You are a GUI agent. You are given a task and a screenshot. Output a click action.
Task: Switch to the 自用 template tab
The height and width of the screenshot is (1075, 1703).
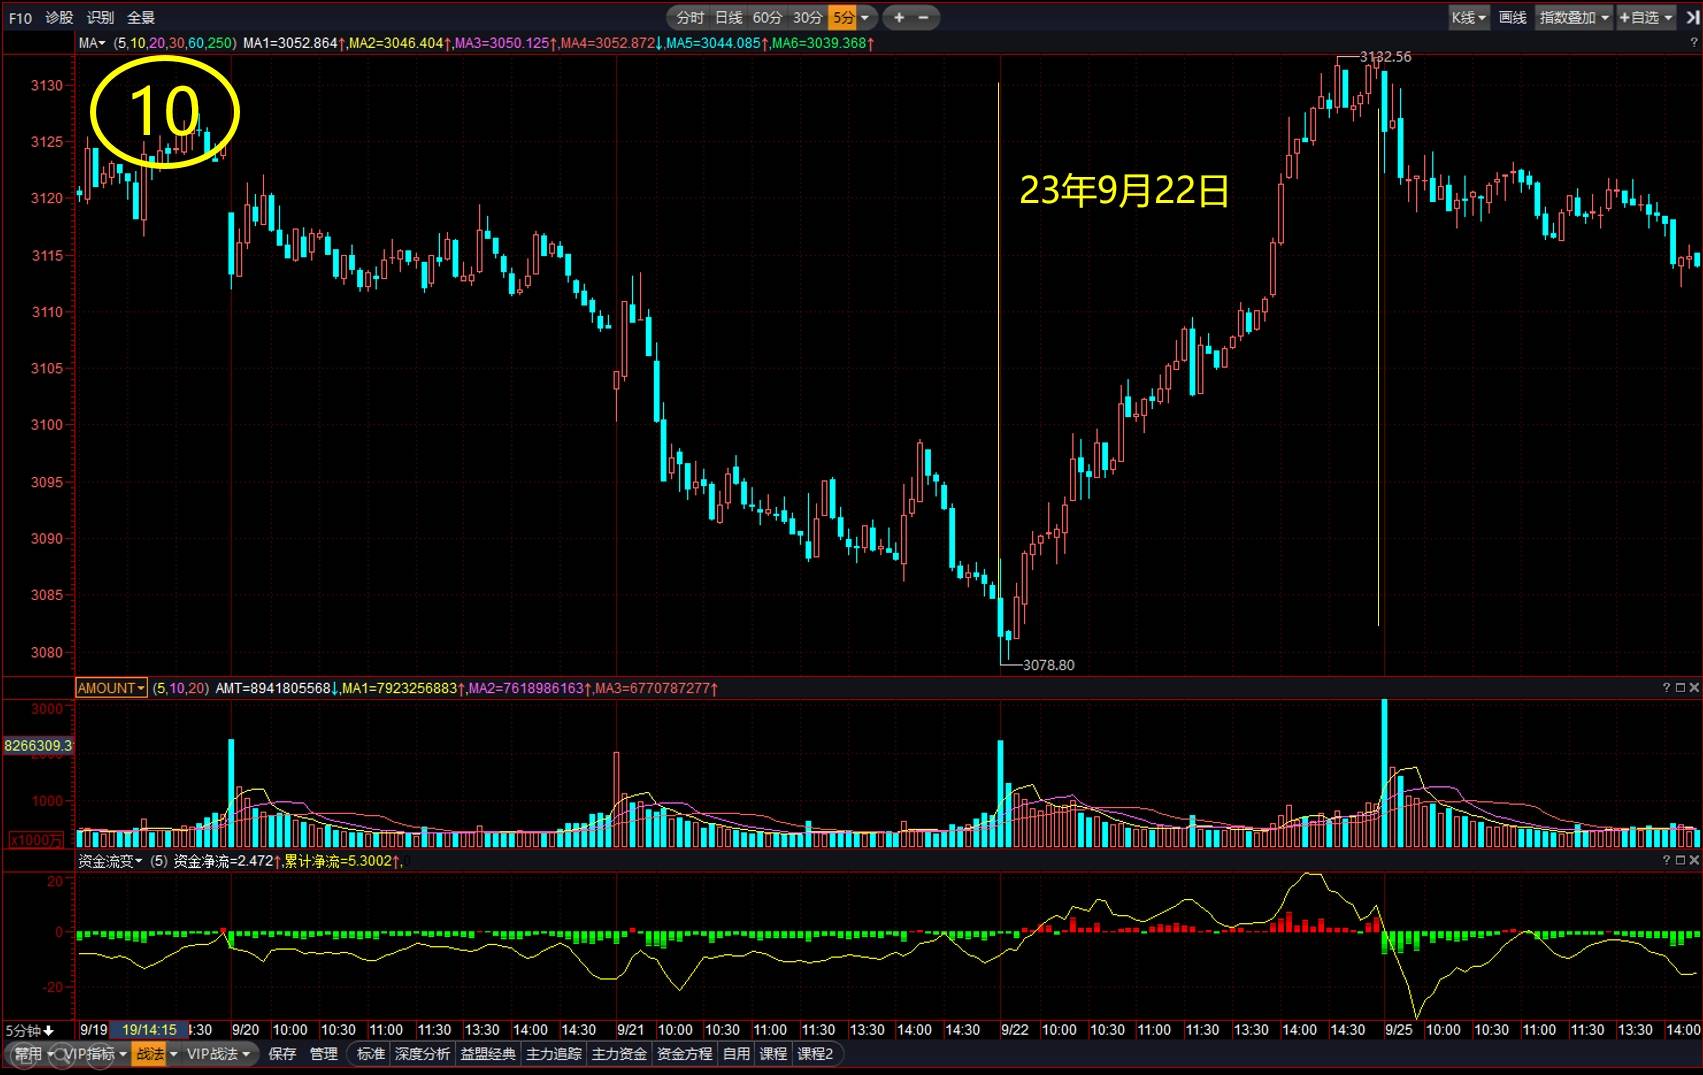(x=737, y=1054)
